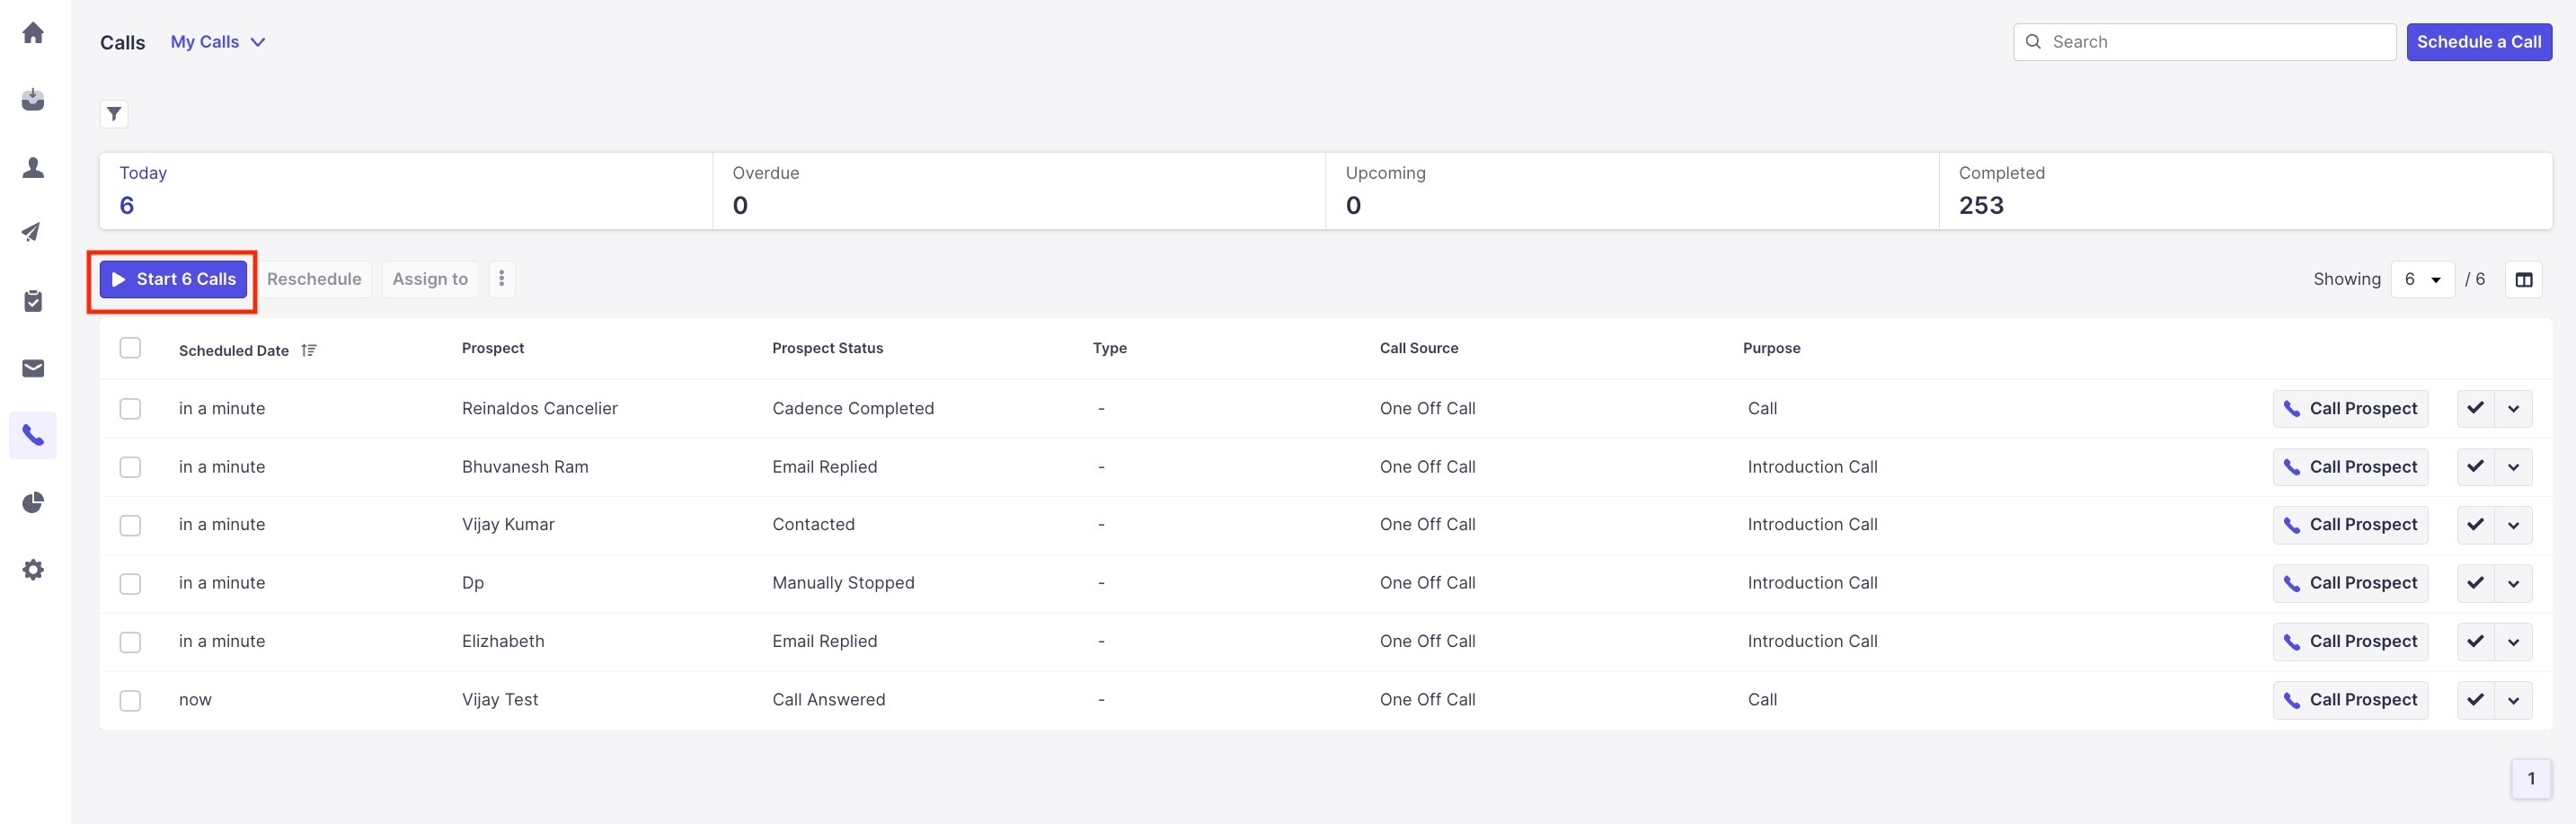The width and height of the screenshot is (2576, 824).
Task: Check the select-all checkbox in table header
Action: click(130, 348)
